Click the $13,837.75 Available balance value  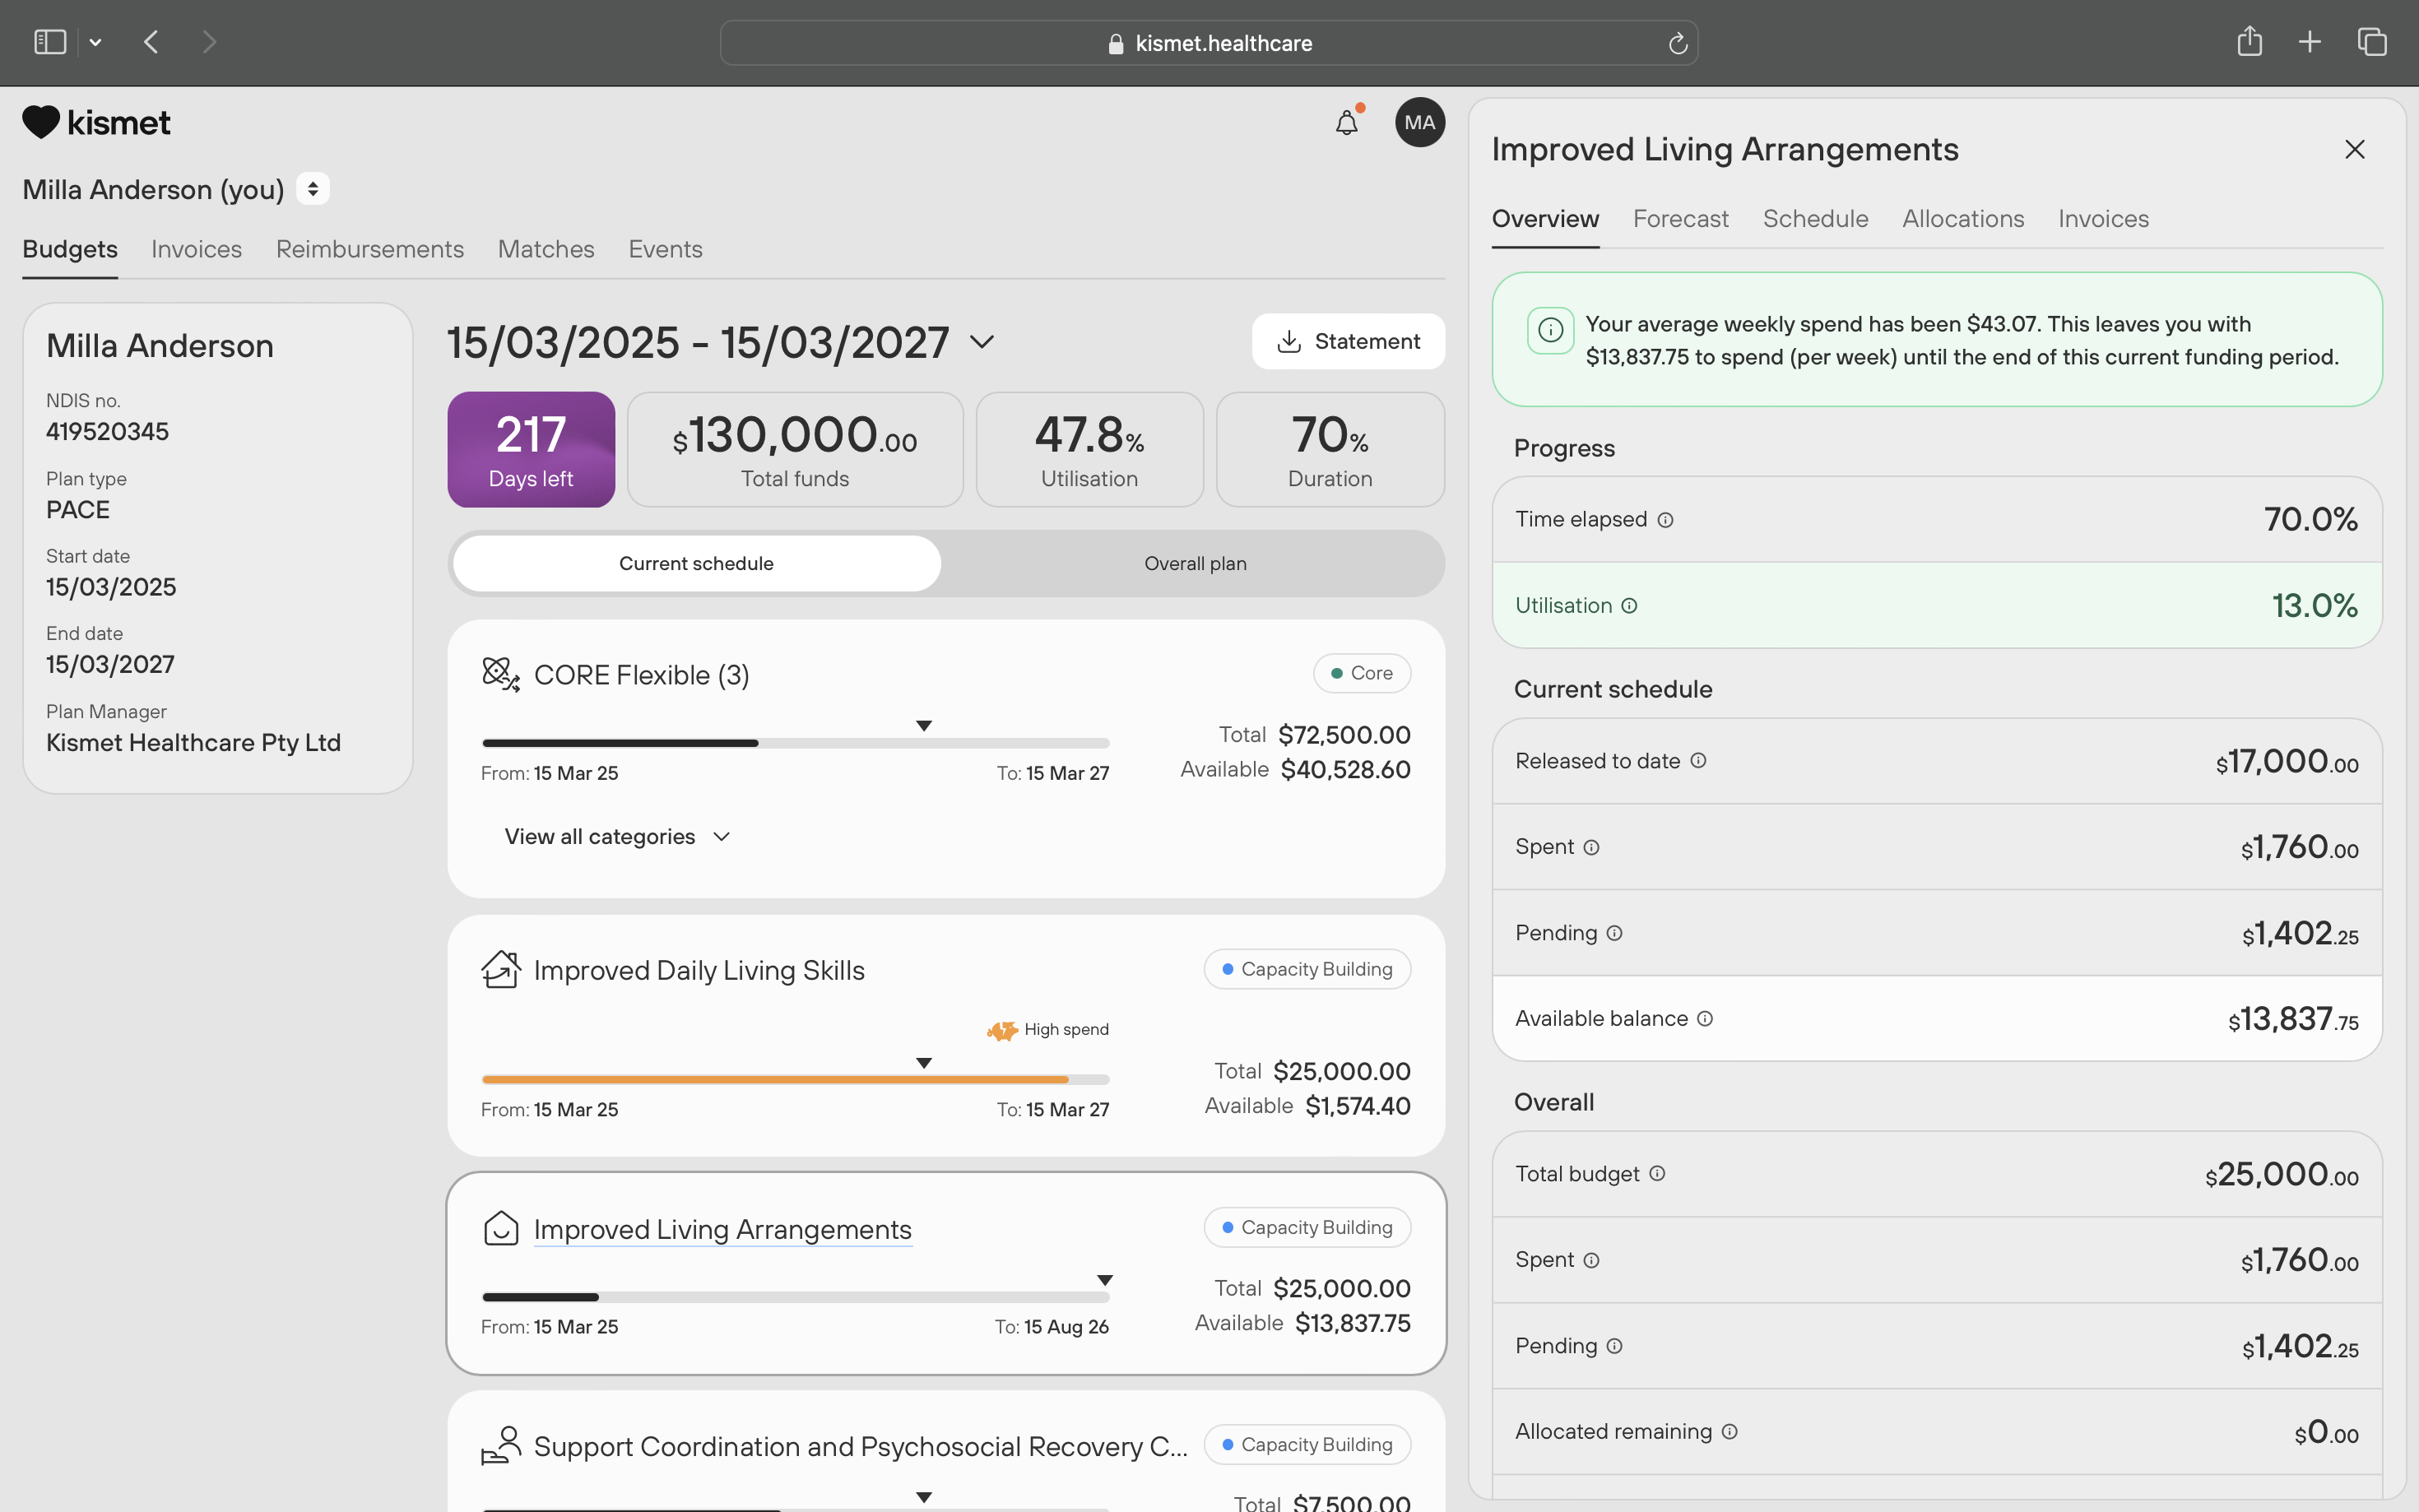tap(2292, 1019)
